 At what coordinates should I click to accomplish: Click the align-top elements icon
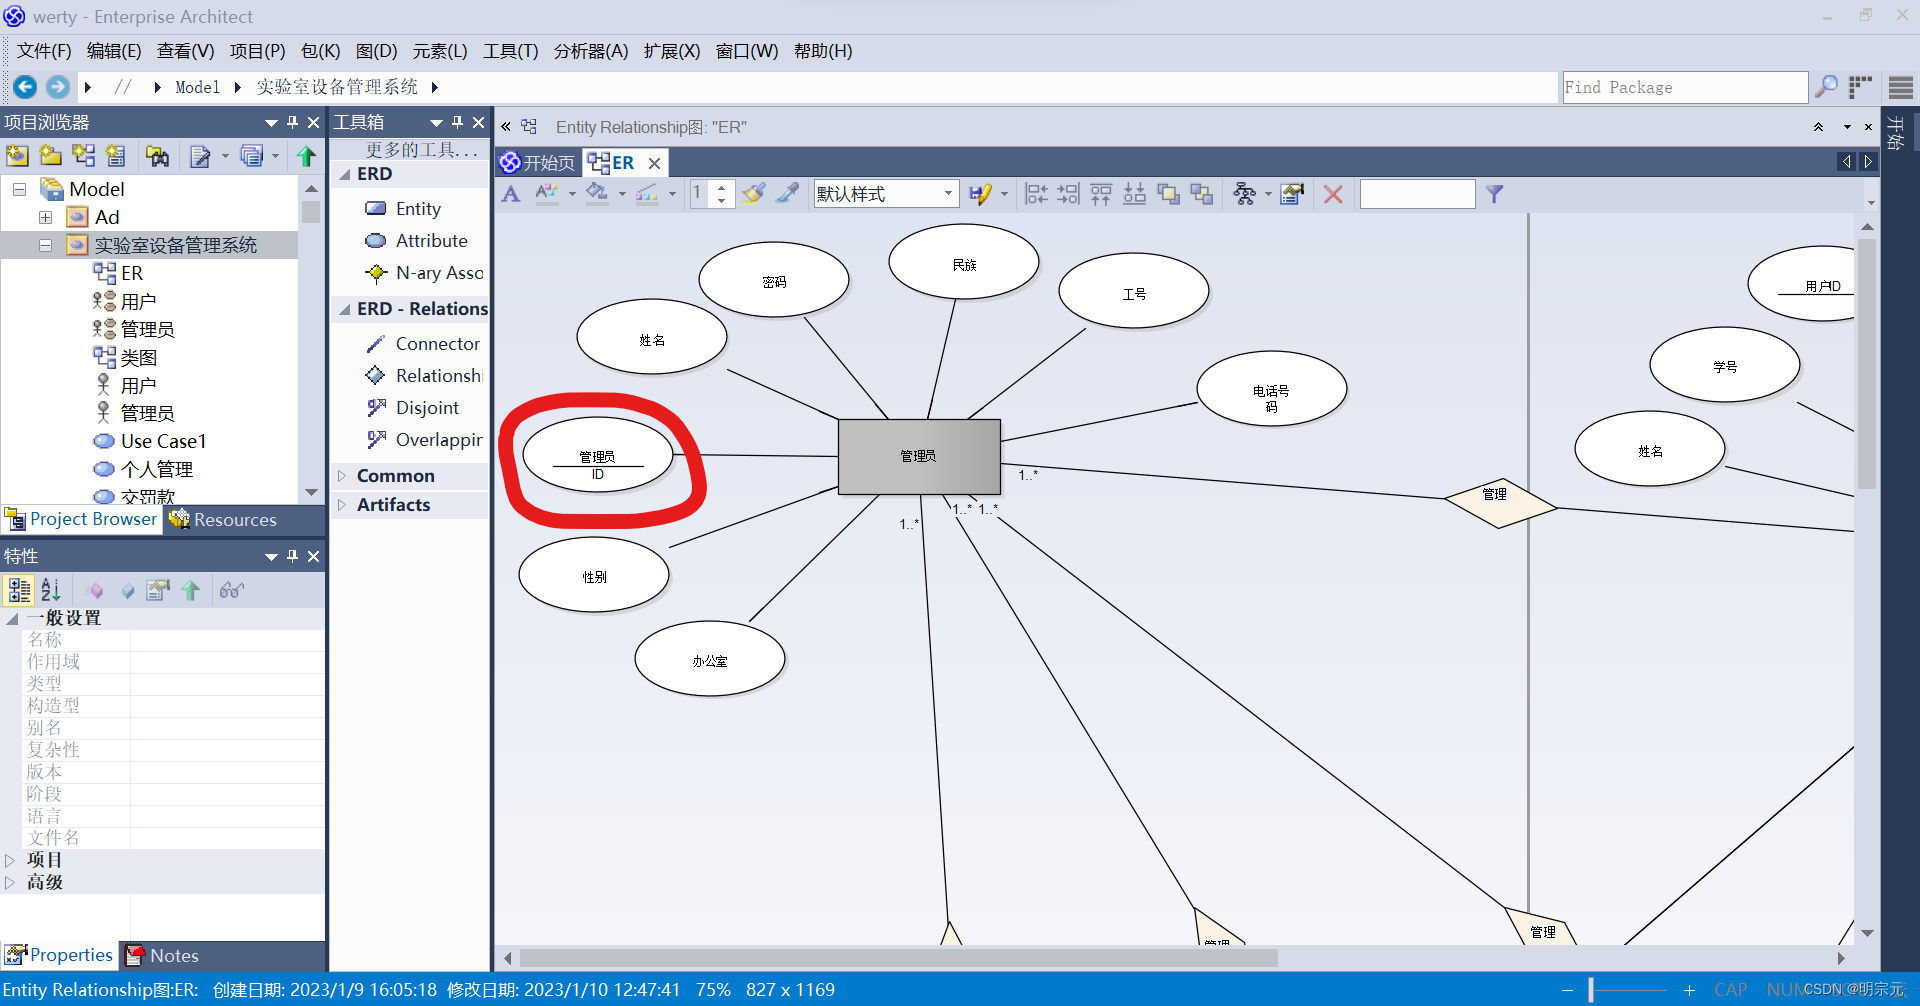coord(1101,194)
